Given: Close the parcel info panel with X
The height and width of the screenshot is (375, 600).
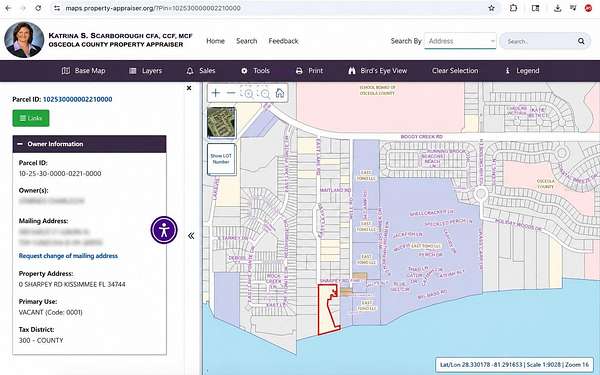Looking at the screenshot, I should click(x=189, y=88).
